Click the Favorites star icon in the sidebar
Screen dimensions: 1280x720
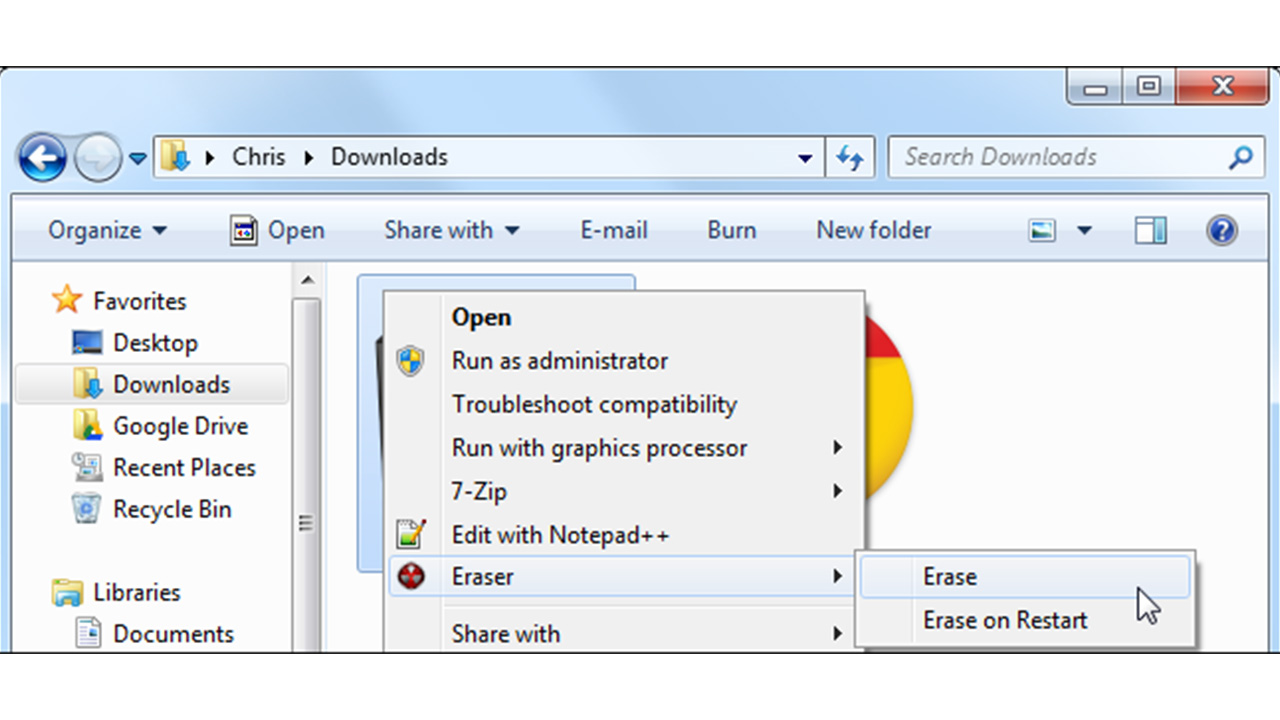(x=66, y=300)
